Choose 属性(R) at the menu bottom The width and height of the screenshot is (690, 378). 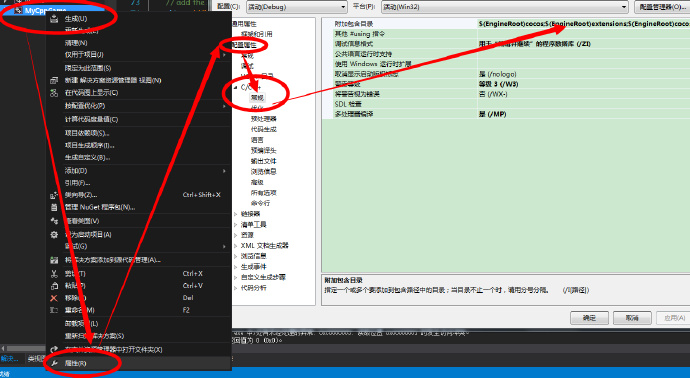(75, 363)
